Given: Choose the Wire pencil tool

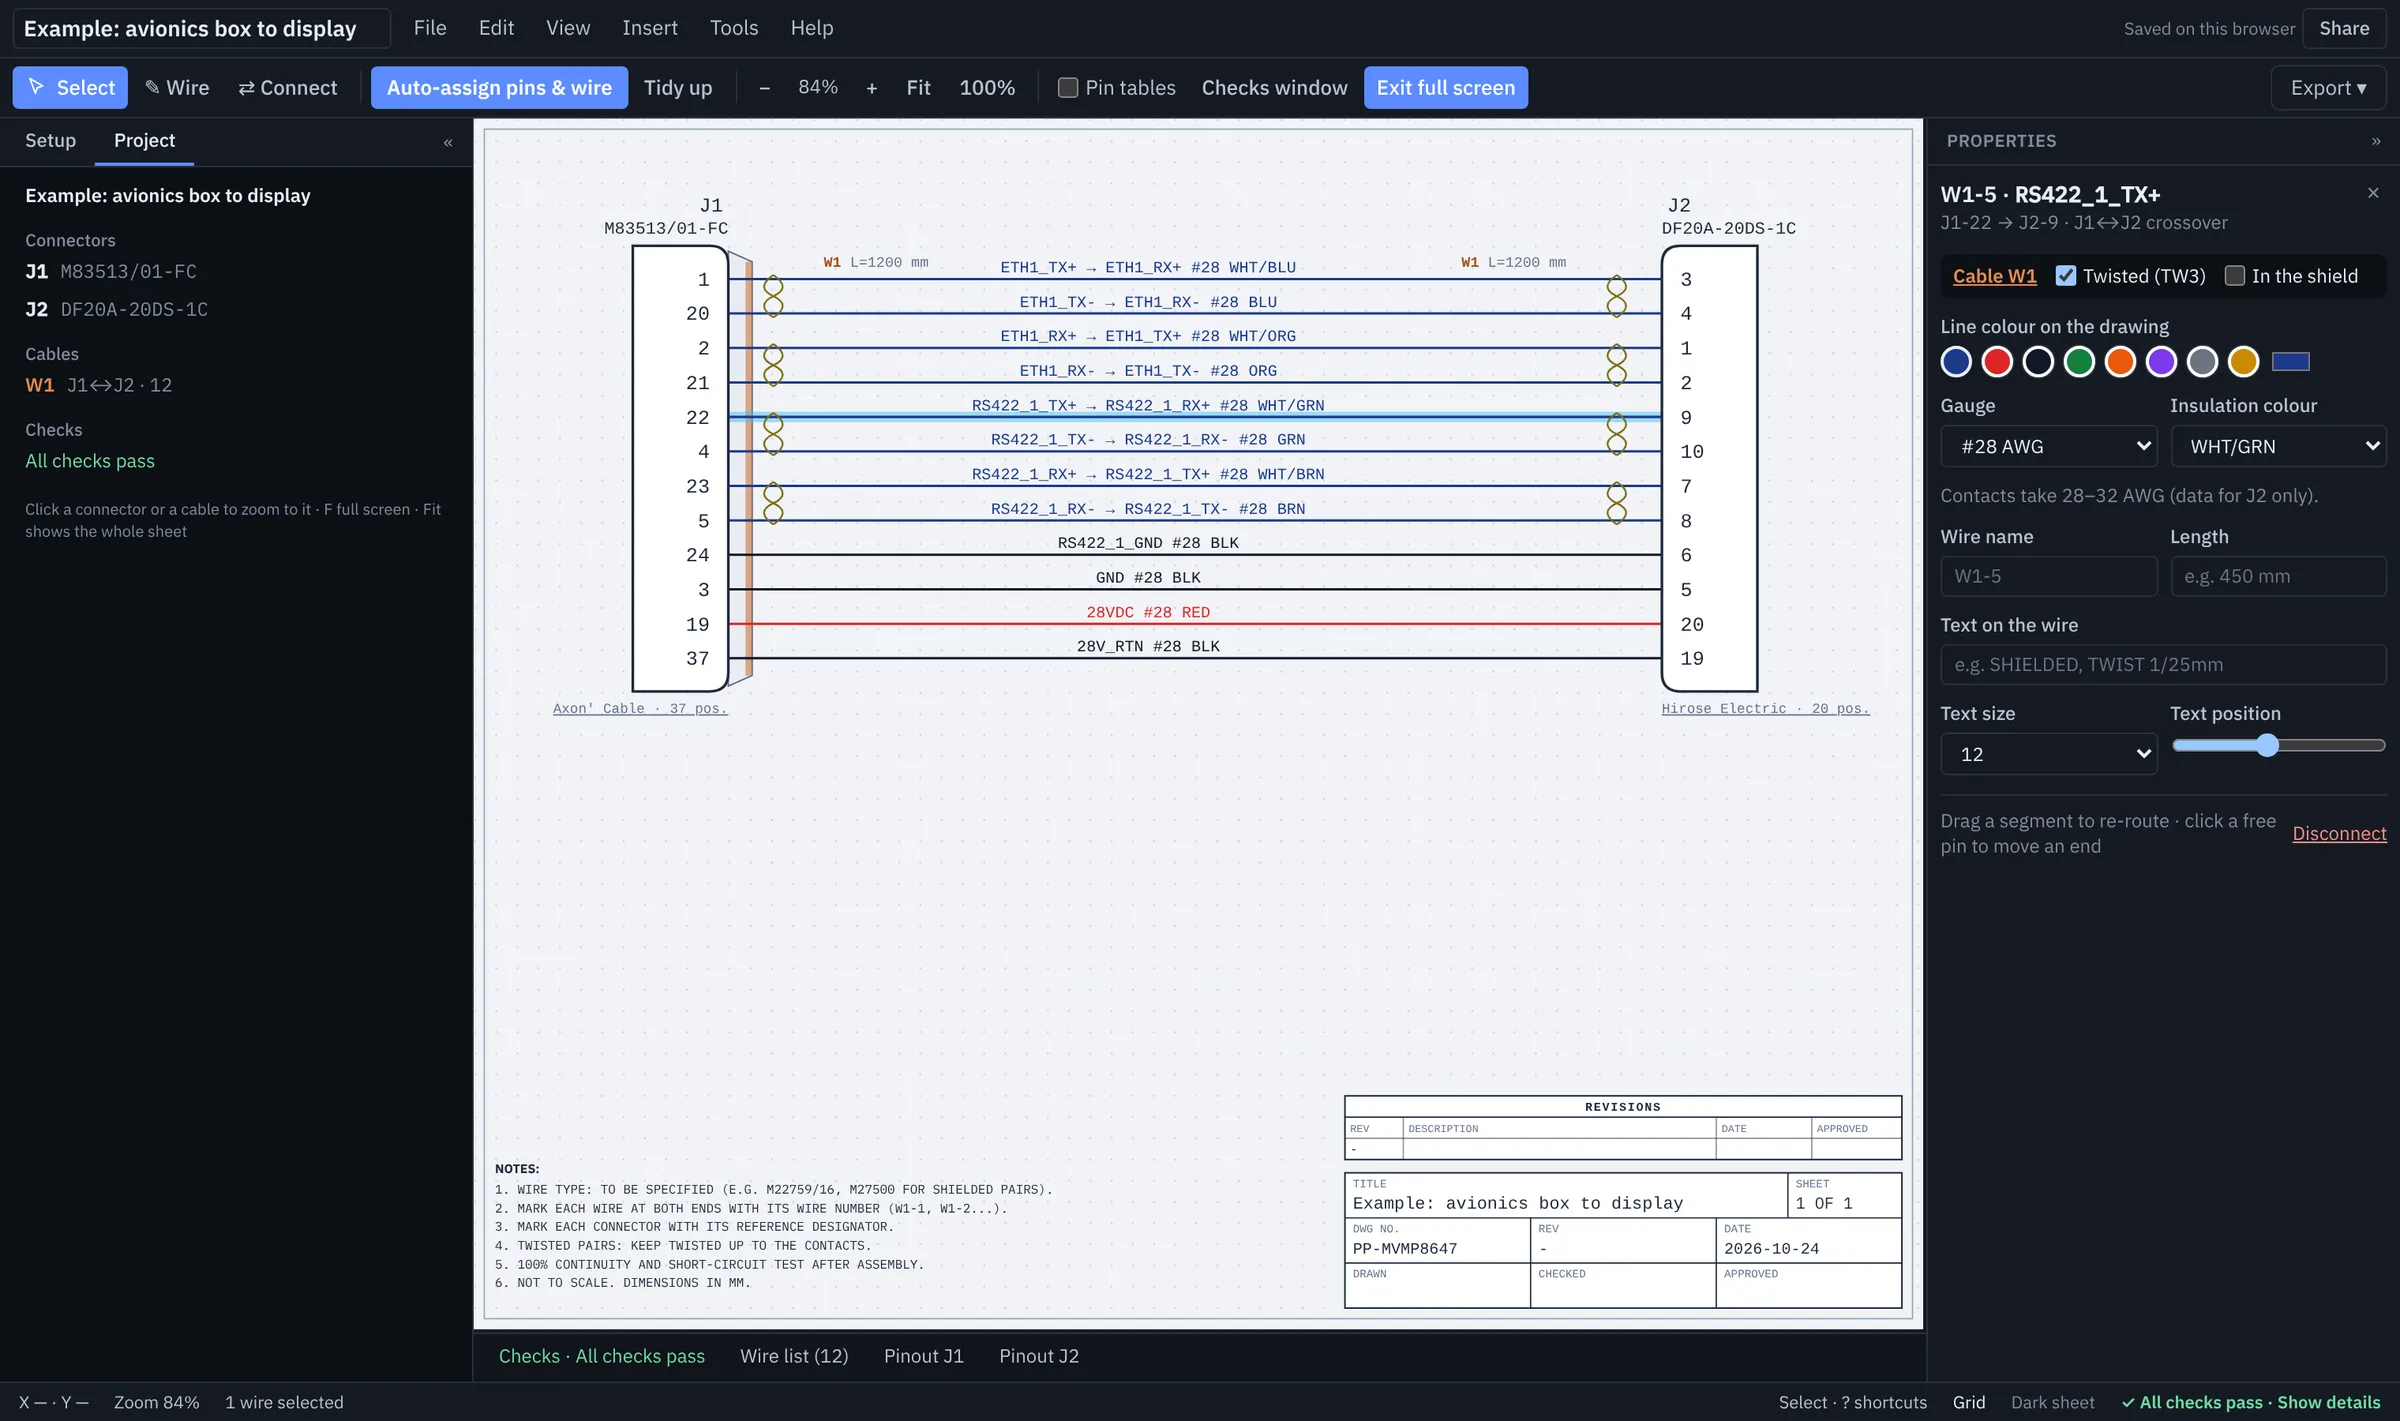Looking at the screenshot, I should 177,88.
